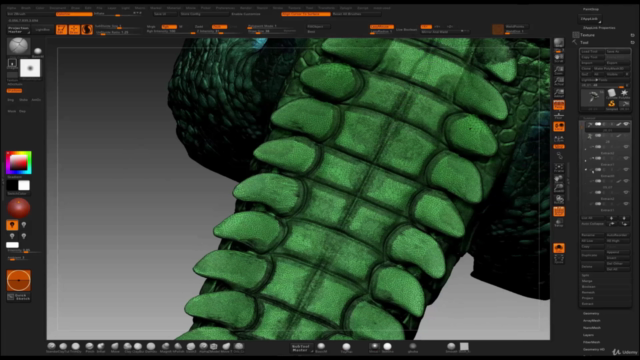Pick a color in the color picker
This screenshot has width=640, height=360.
18,163
